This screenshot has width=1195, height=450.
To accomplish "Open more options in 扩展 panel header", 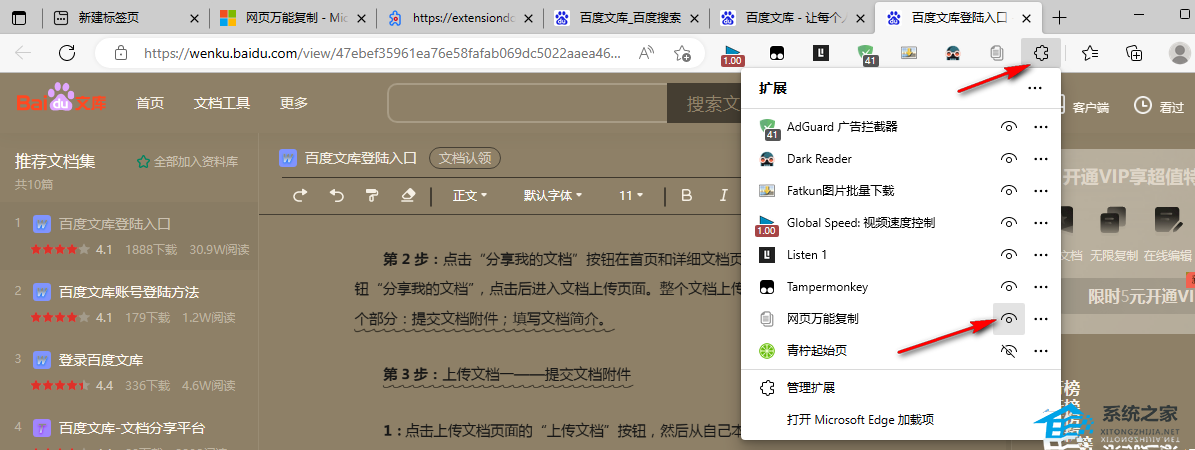I will (x=1034, y=88).
